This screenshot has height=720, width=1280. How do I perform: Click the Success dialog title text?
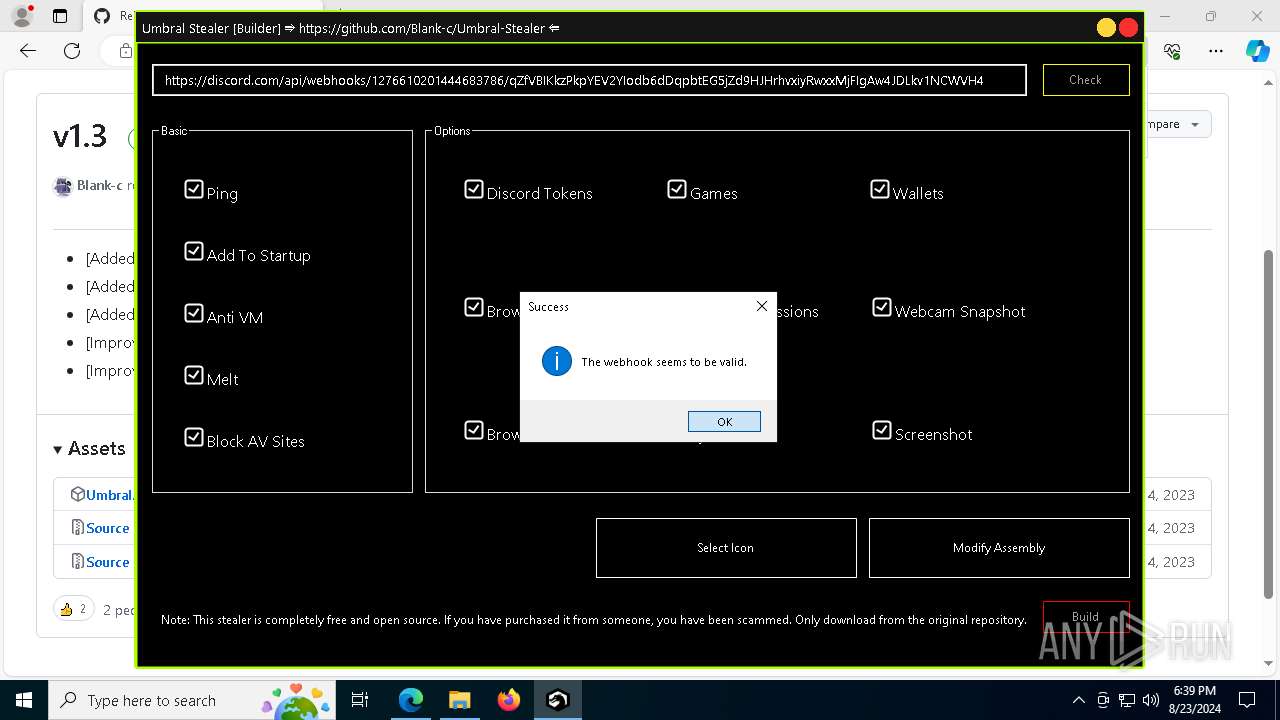tap(548, 307)
